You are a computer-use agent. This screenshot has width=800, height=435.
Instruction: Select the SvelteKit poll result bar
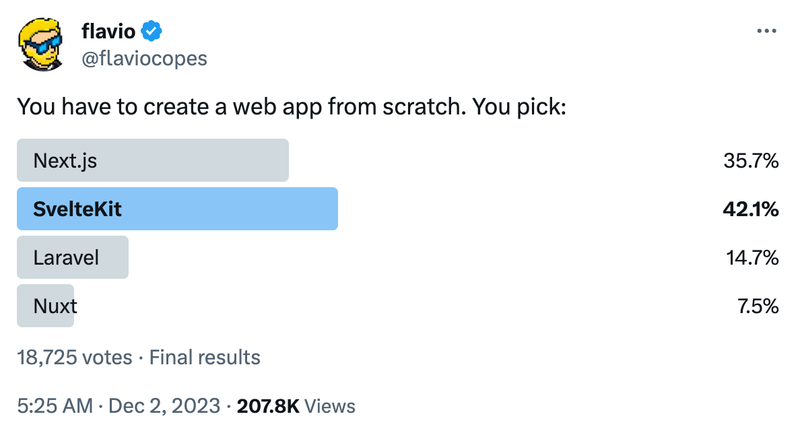tap(177, 209)
